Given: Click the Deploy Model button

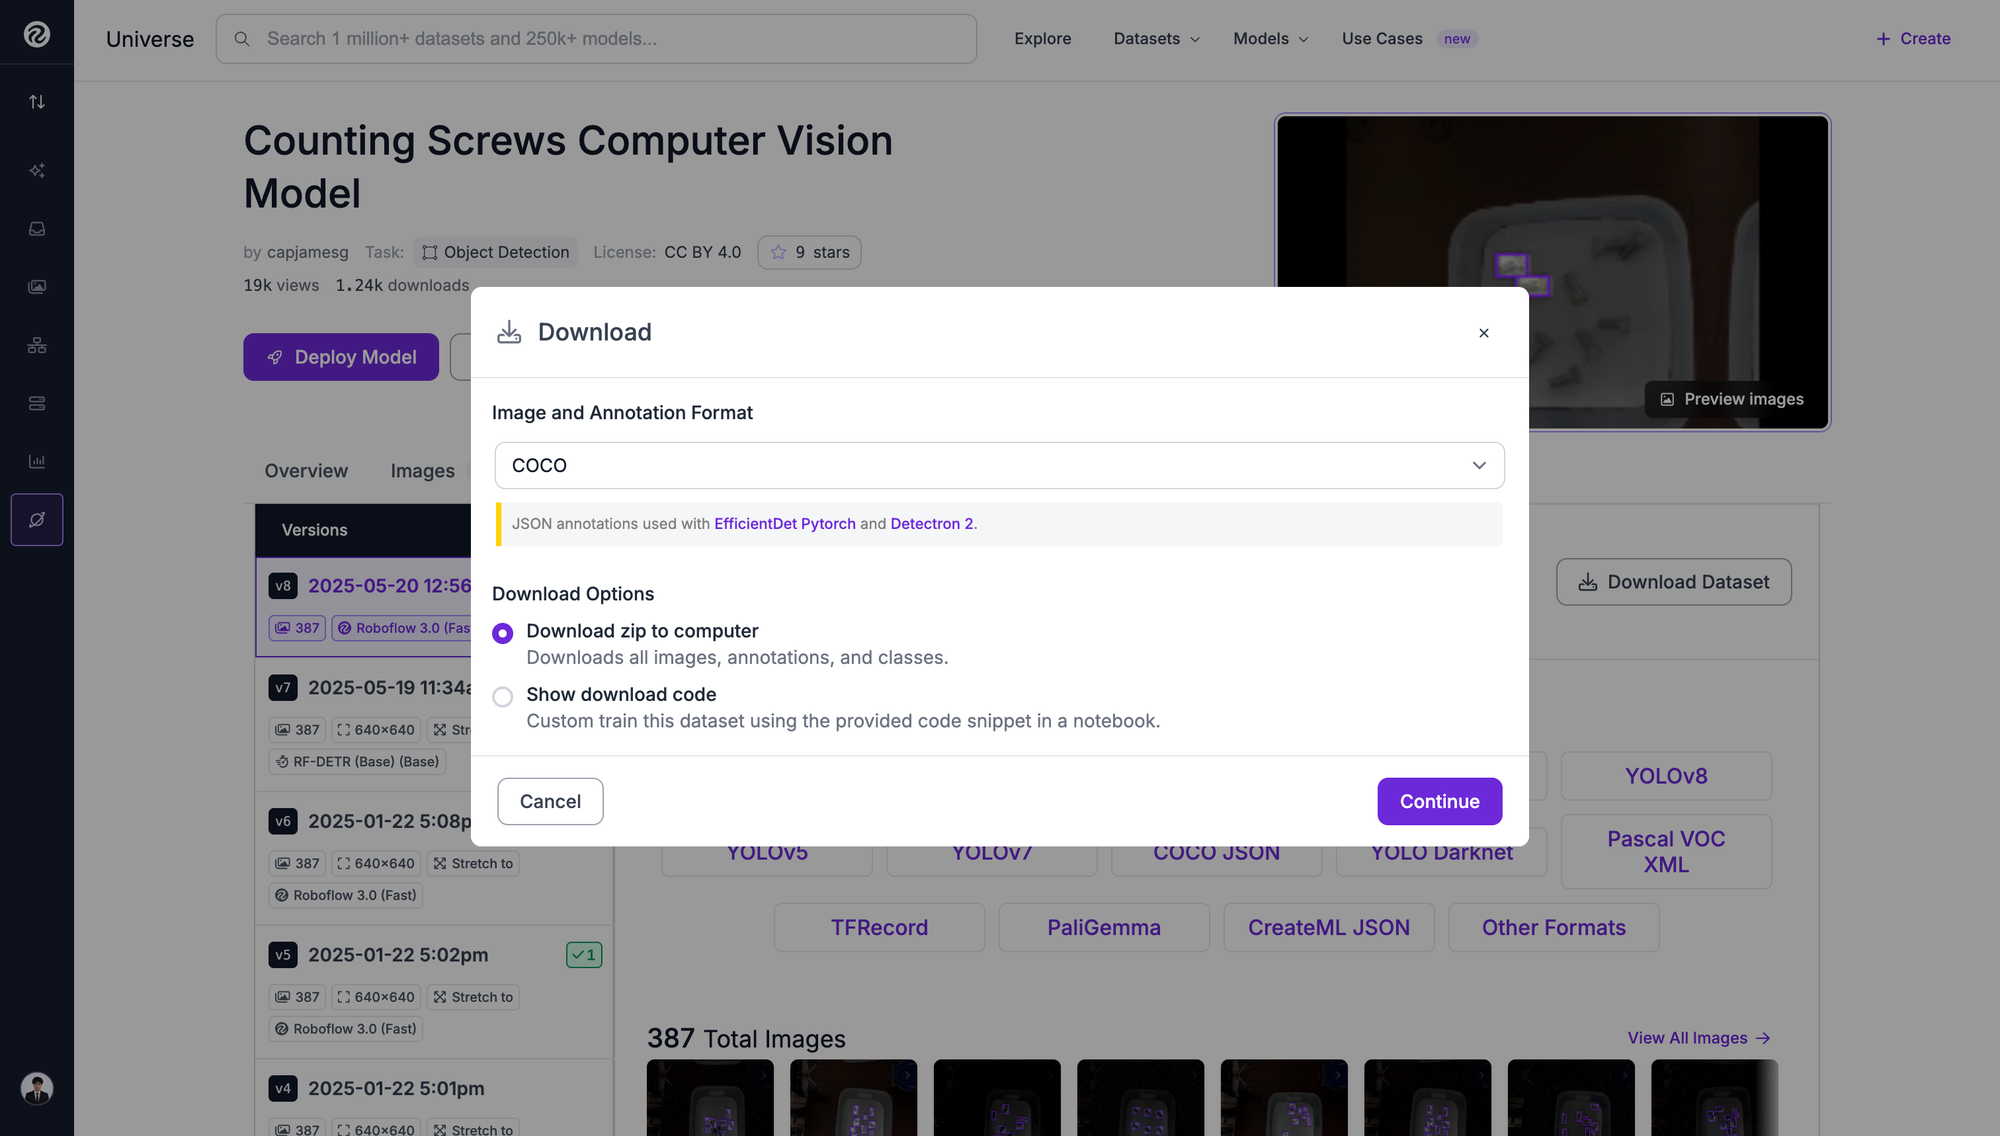Looking at the screenshot, I should (341, 357).
